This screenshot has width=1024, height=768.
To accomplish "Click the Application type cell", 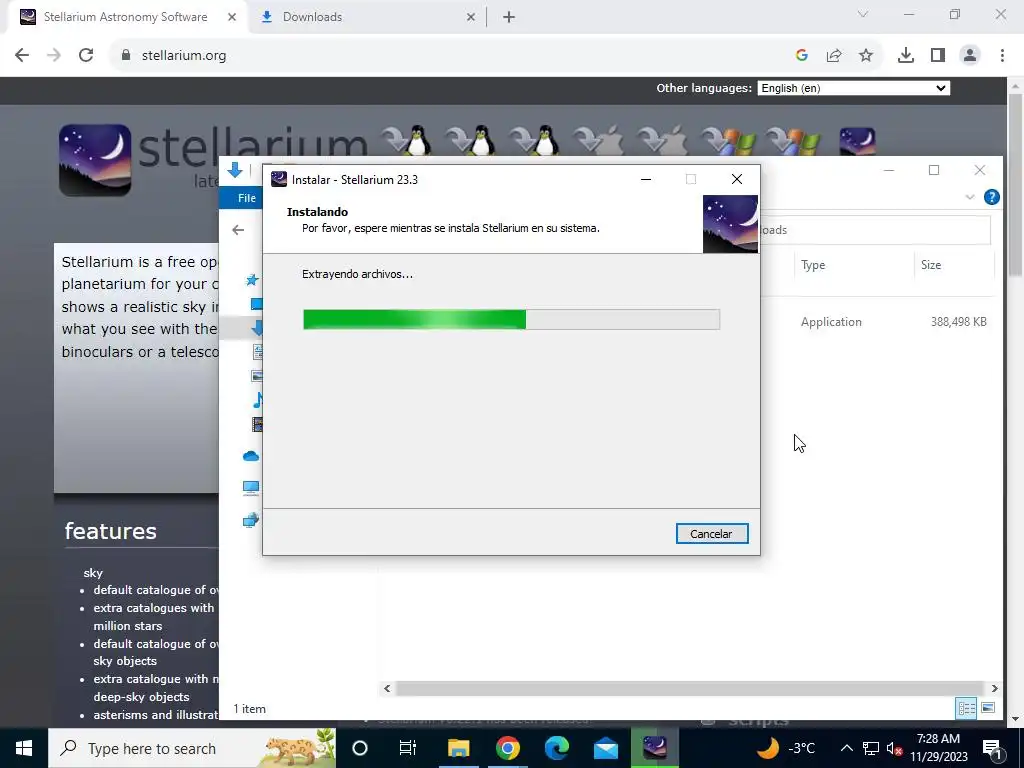I will click(x=831, y=322).
